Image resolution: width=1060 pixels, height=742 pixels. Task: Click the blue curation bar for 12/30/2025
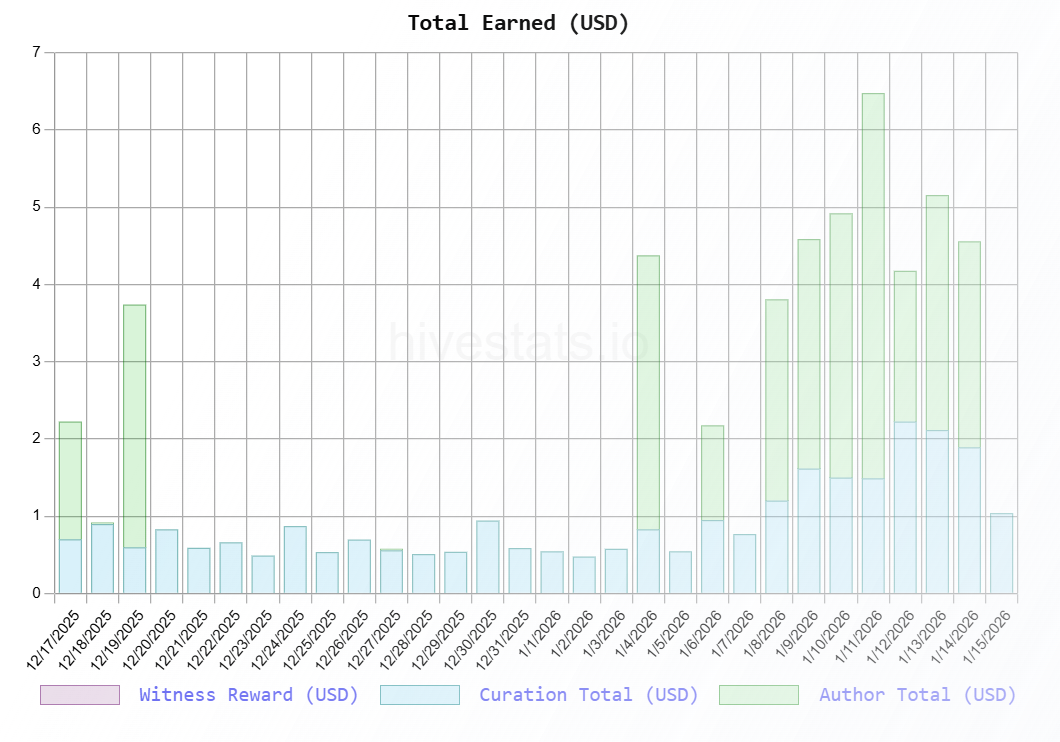point(488,557)
